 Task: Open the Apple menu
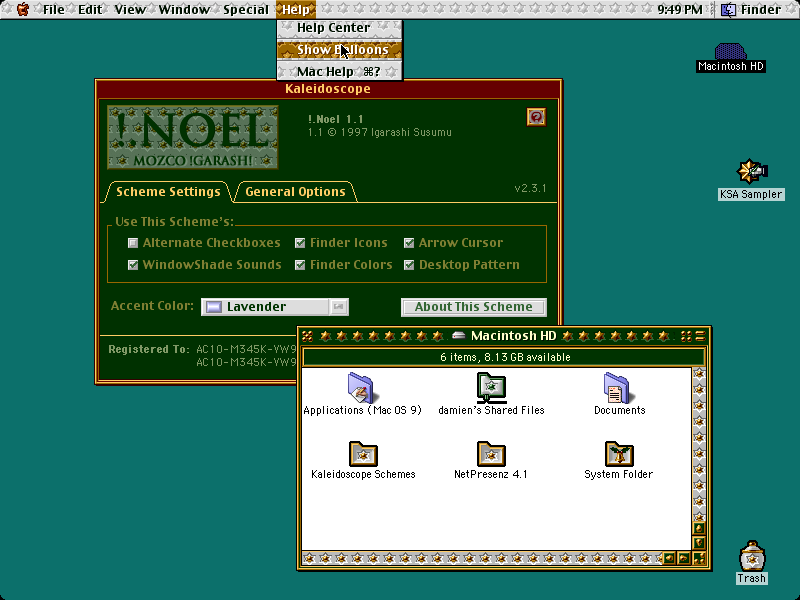pos(22,9)
